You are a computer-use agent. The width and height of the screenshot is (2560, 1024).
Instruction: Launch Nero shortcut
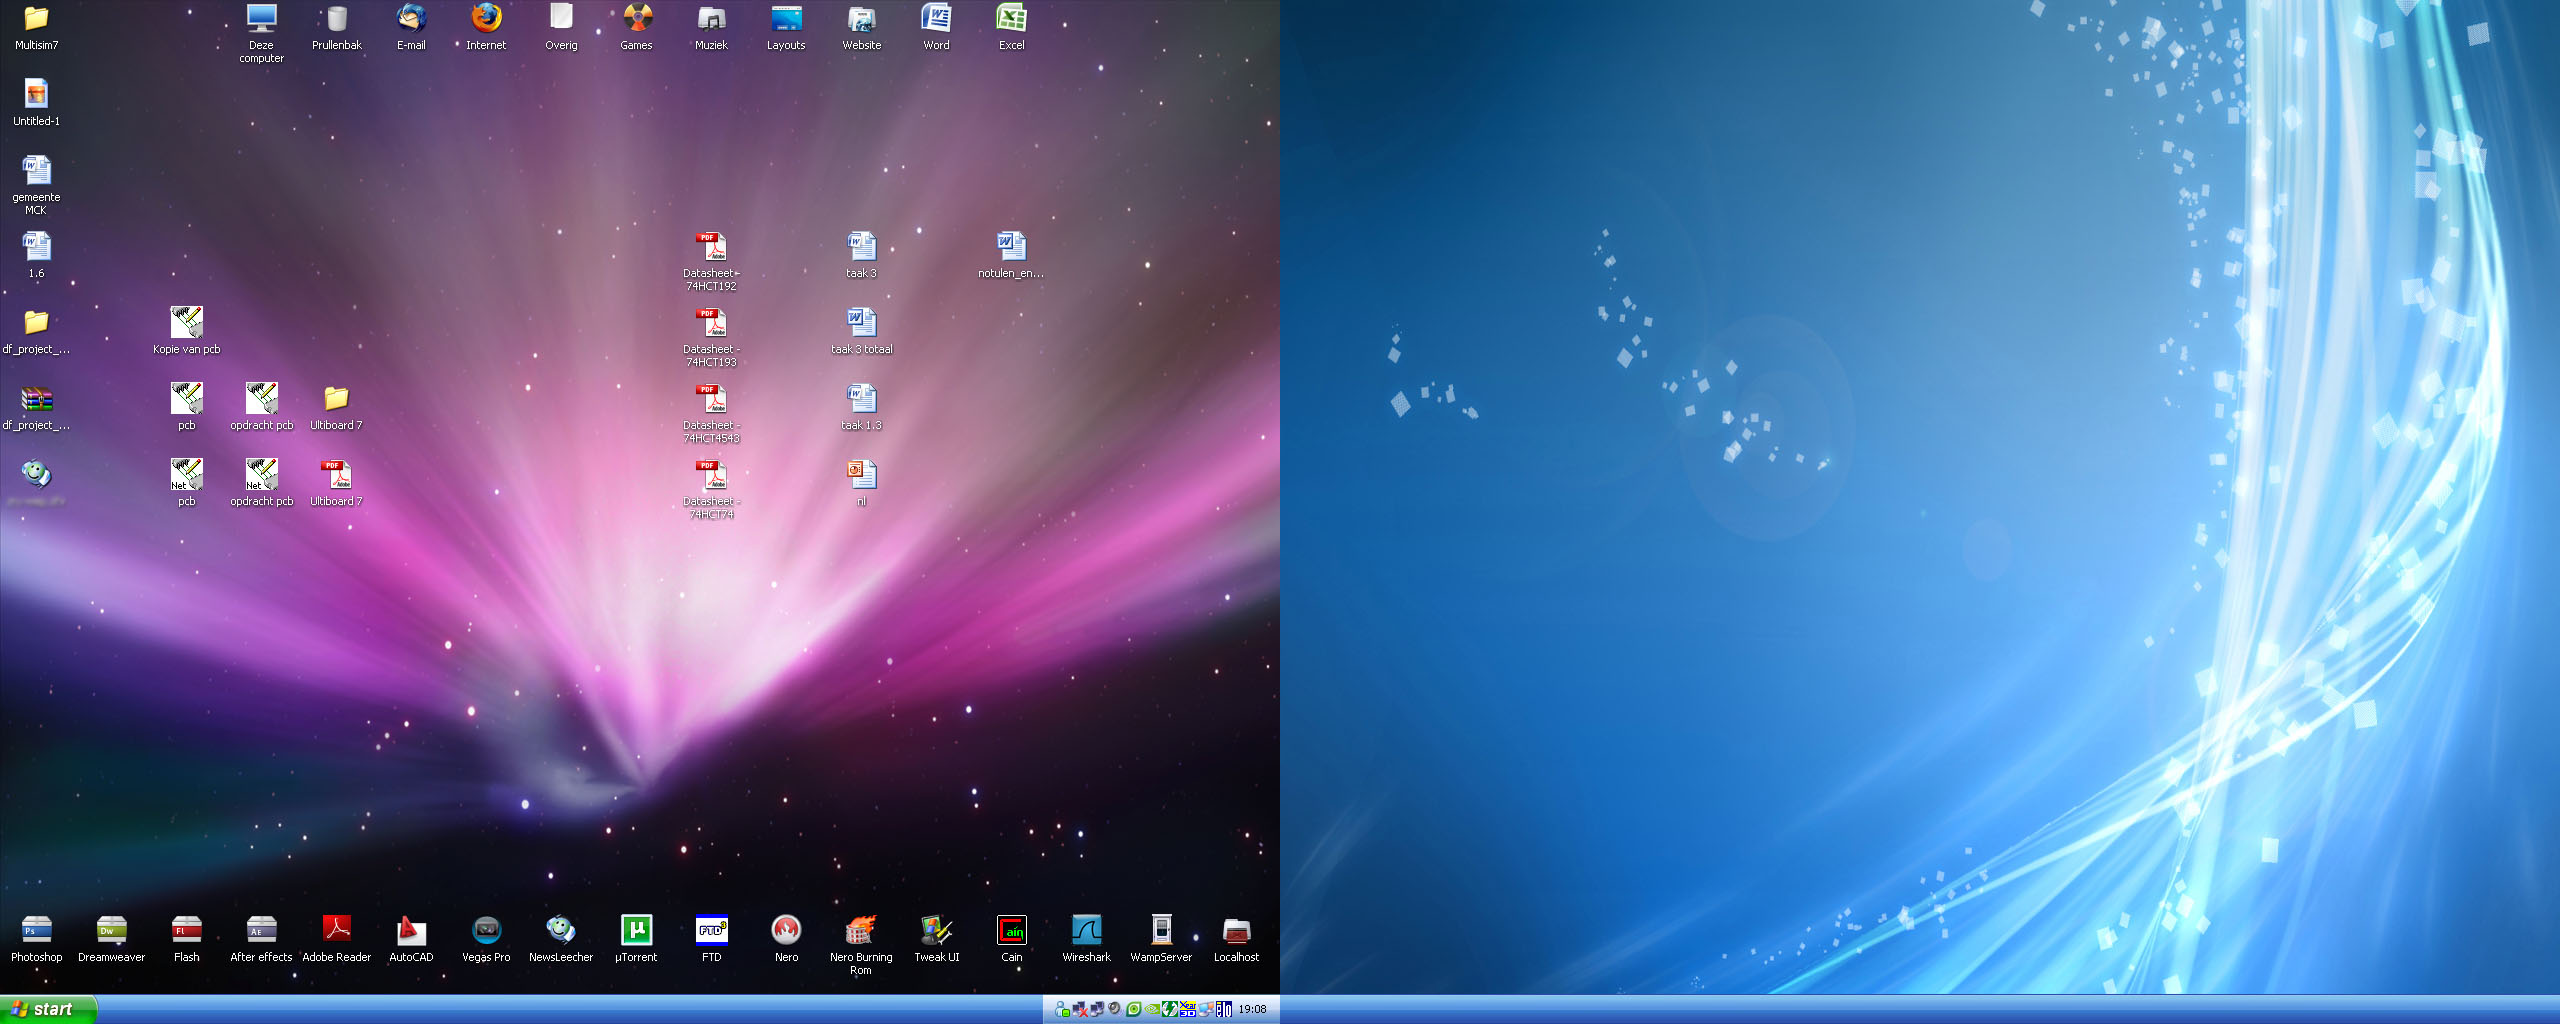786,939
